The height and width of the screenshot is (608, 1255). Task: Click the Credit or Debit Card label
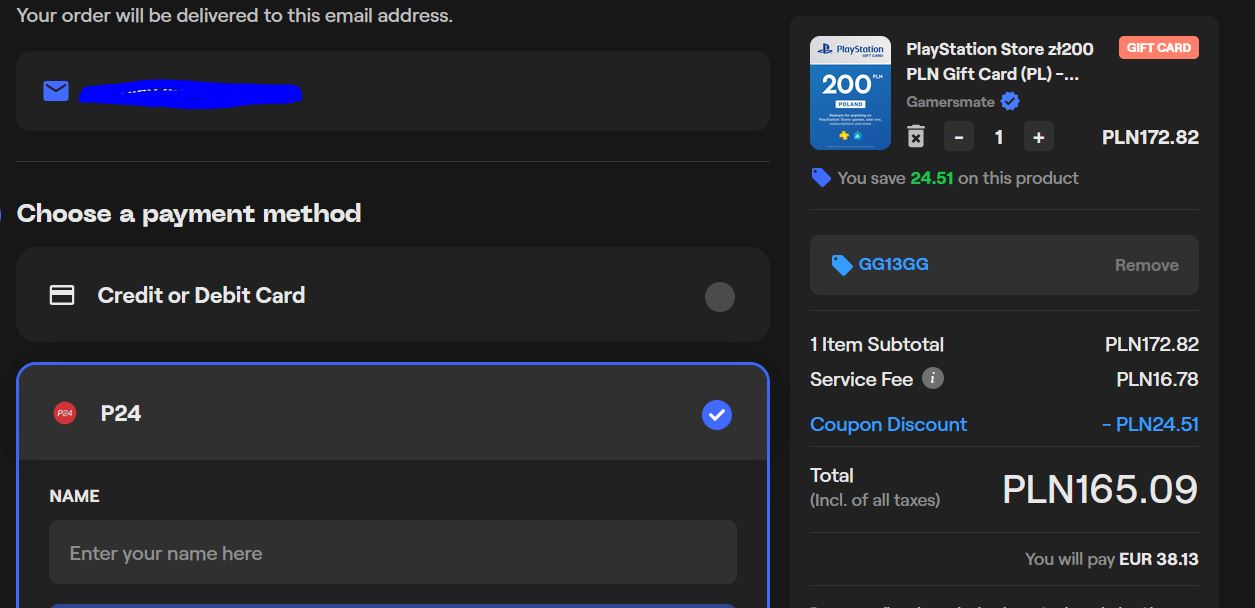click(x=201, y=296)
